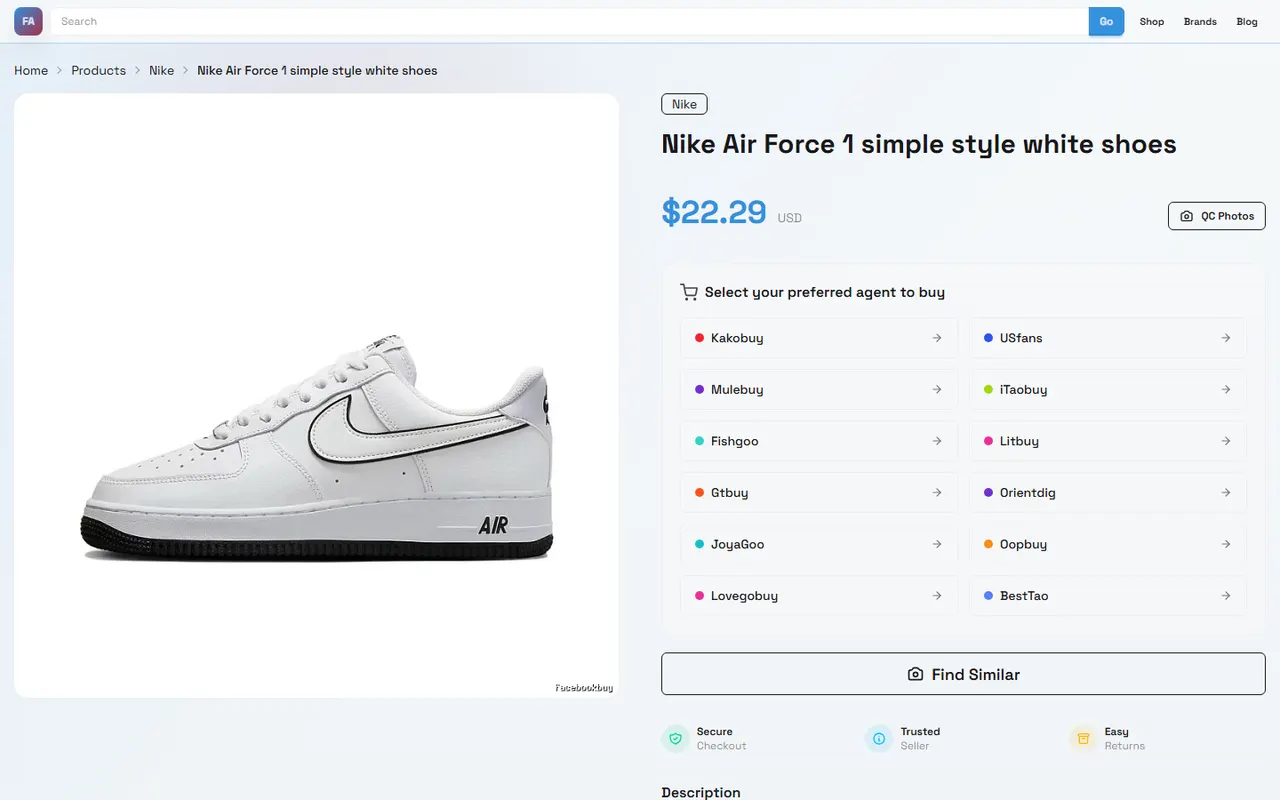Choose JoyaGoo as buying agent
The width and height of the screenshot is (1280, 800).
(x=819, y=544)
